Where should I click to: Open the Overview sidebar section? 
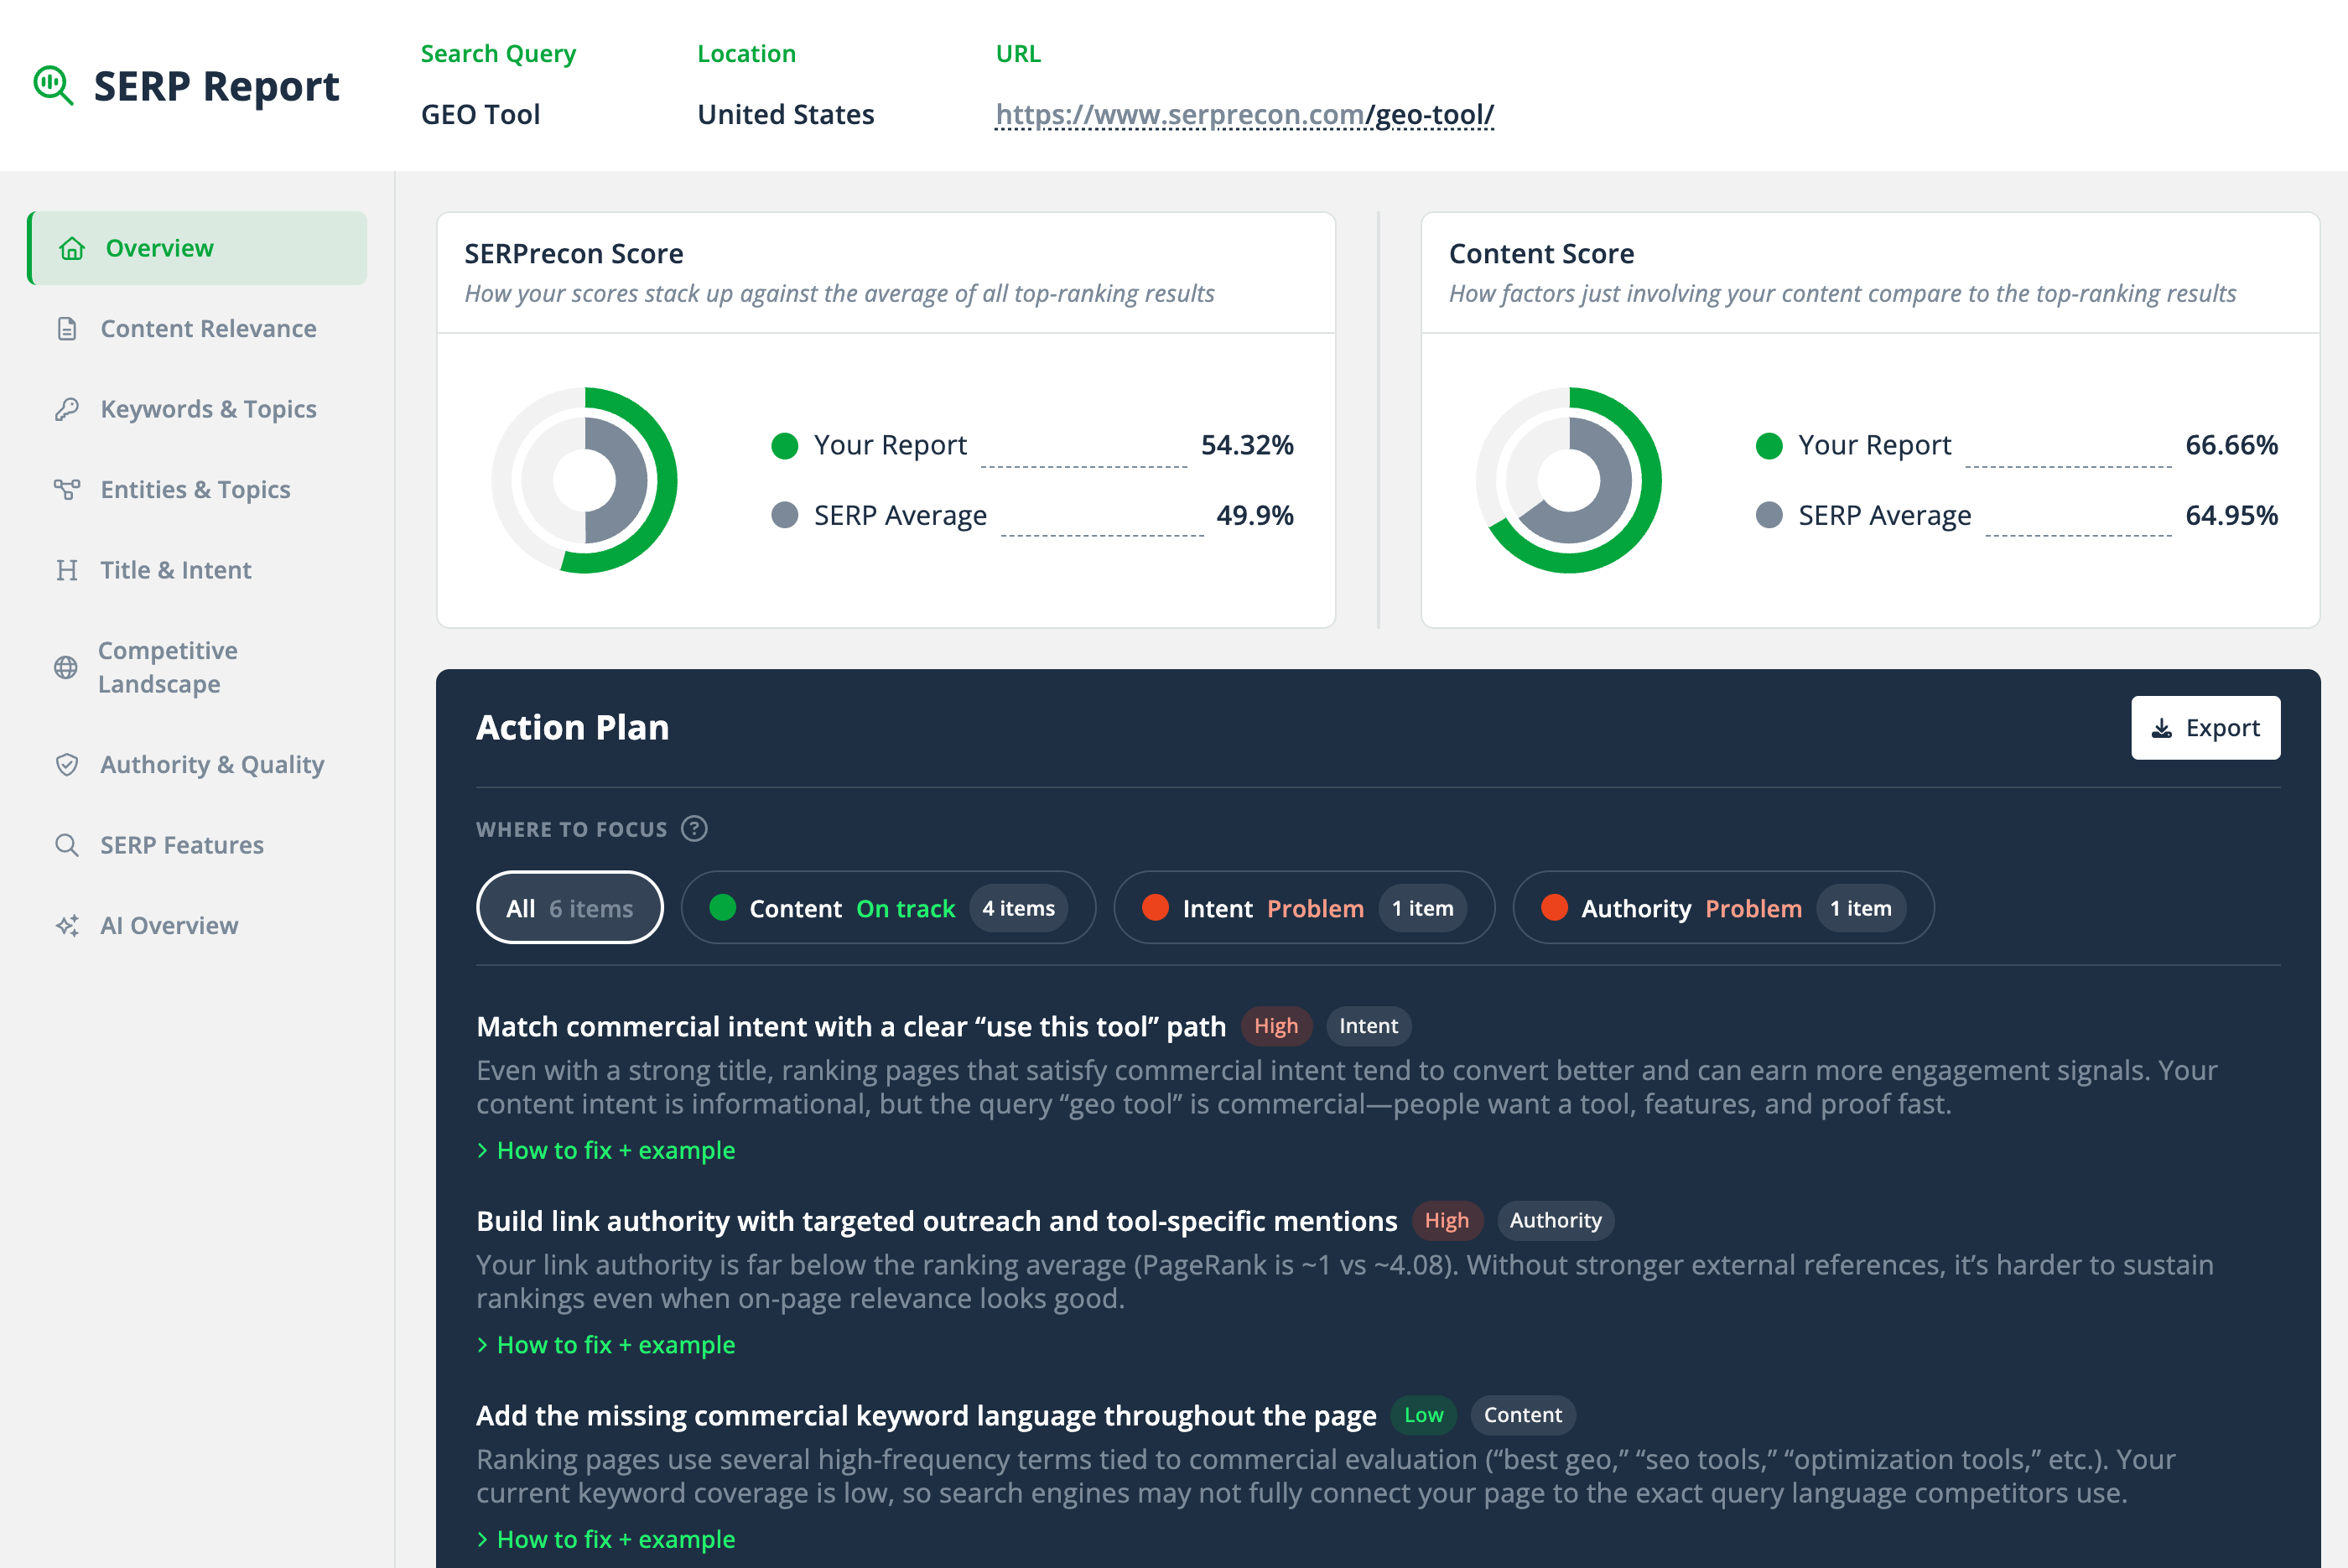[x=197, y=248]
